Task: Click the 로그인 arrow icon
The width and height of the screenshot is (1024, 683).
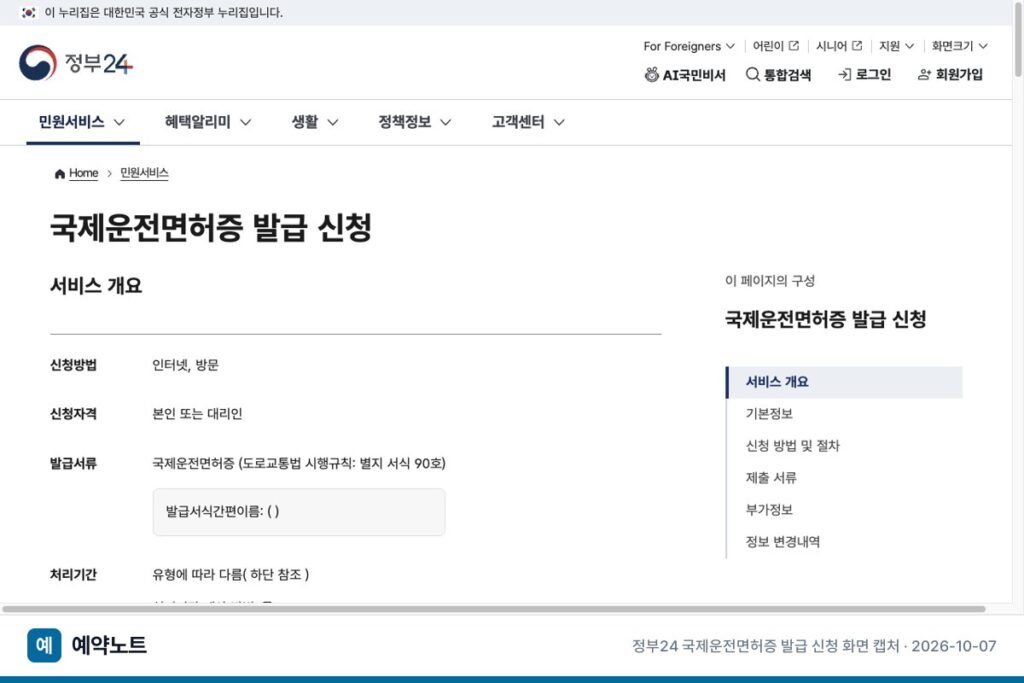Action: click(844, 74)
